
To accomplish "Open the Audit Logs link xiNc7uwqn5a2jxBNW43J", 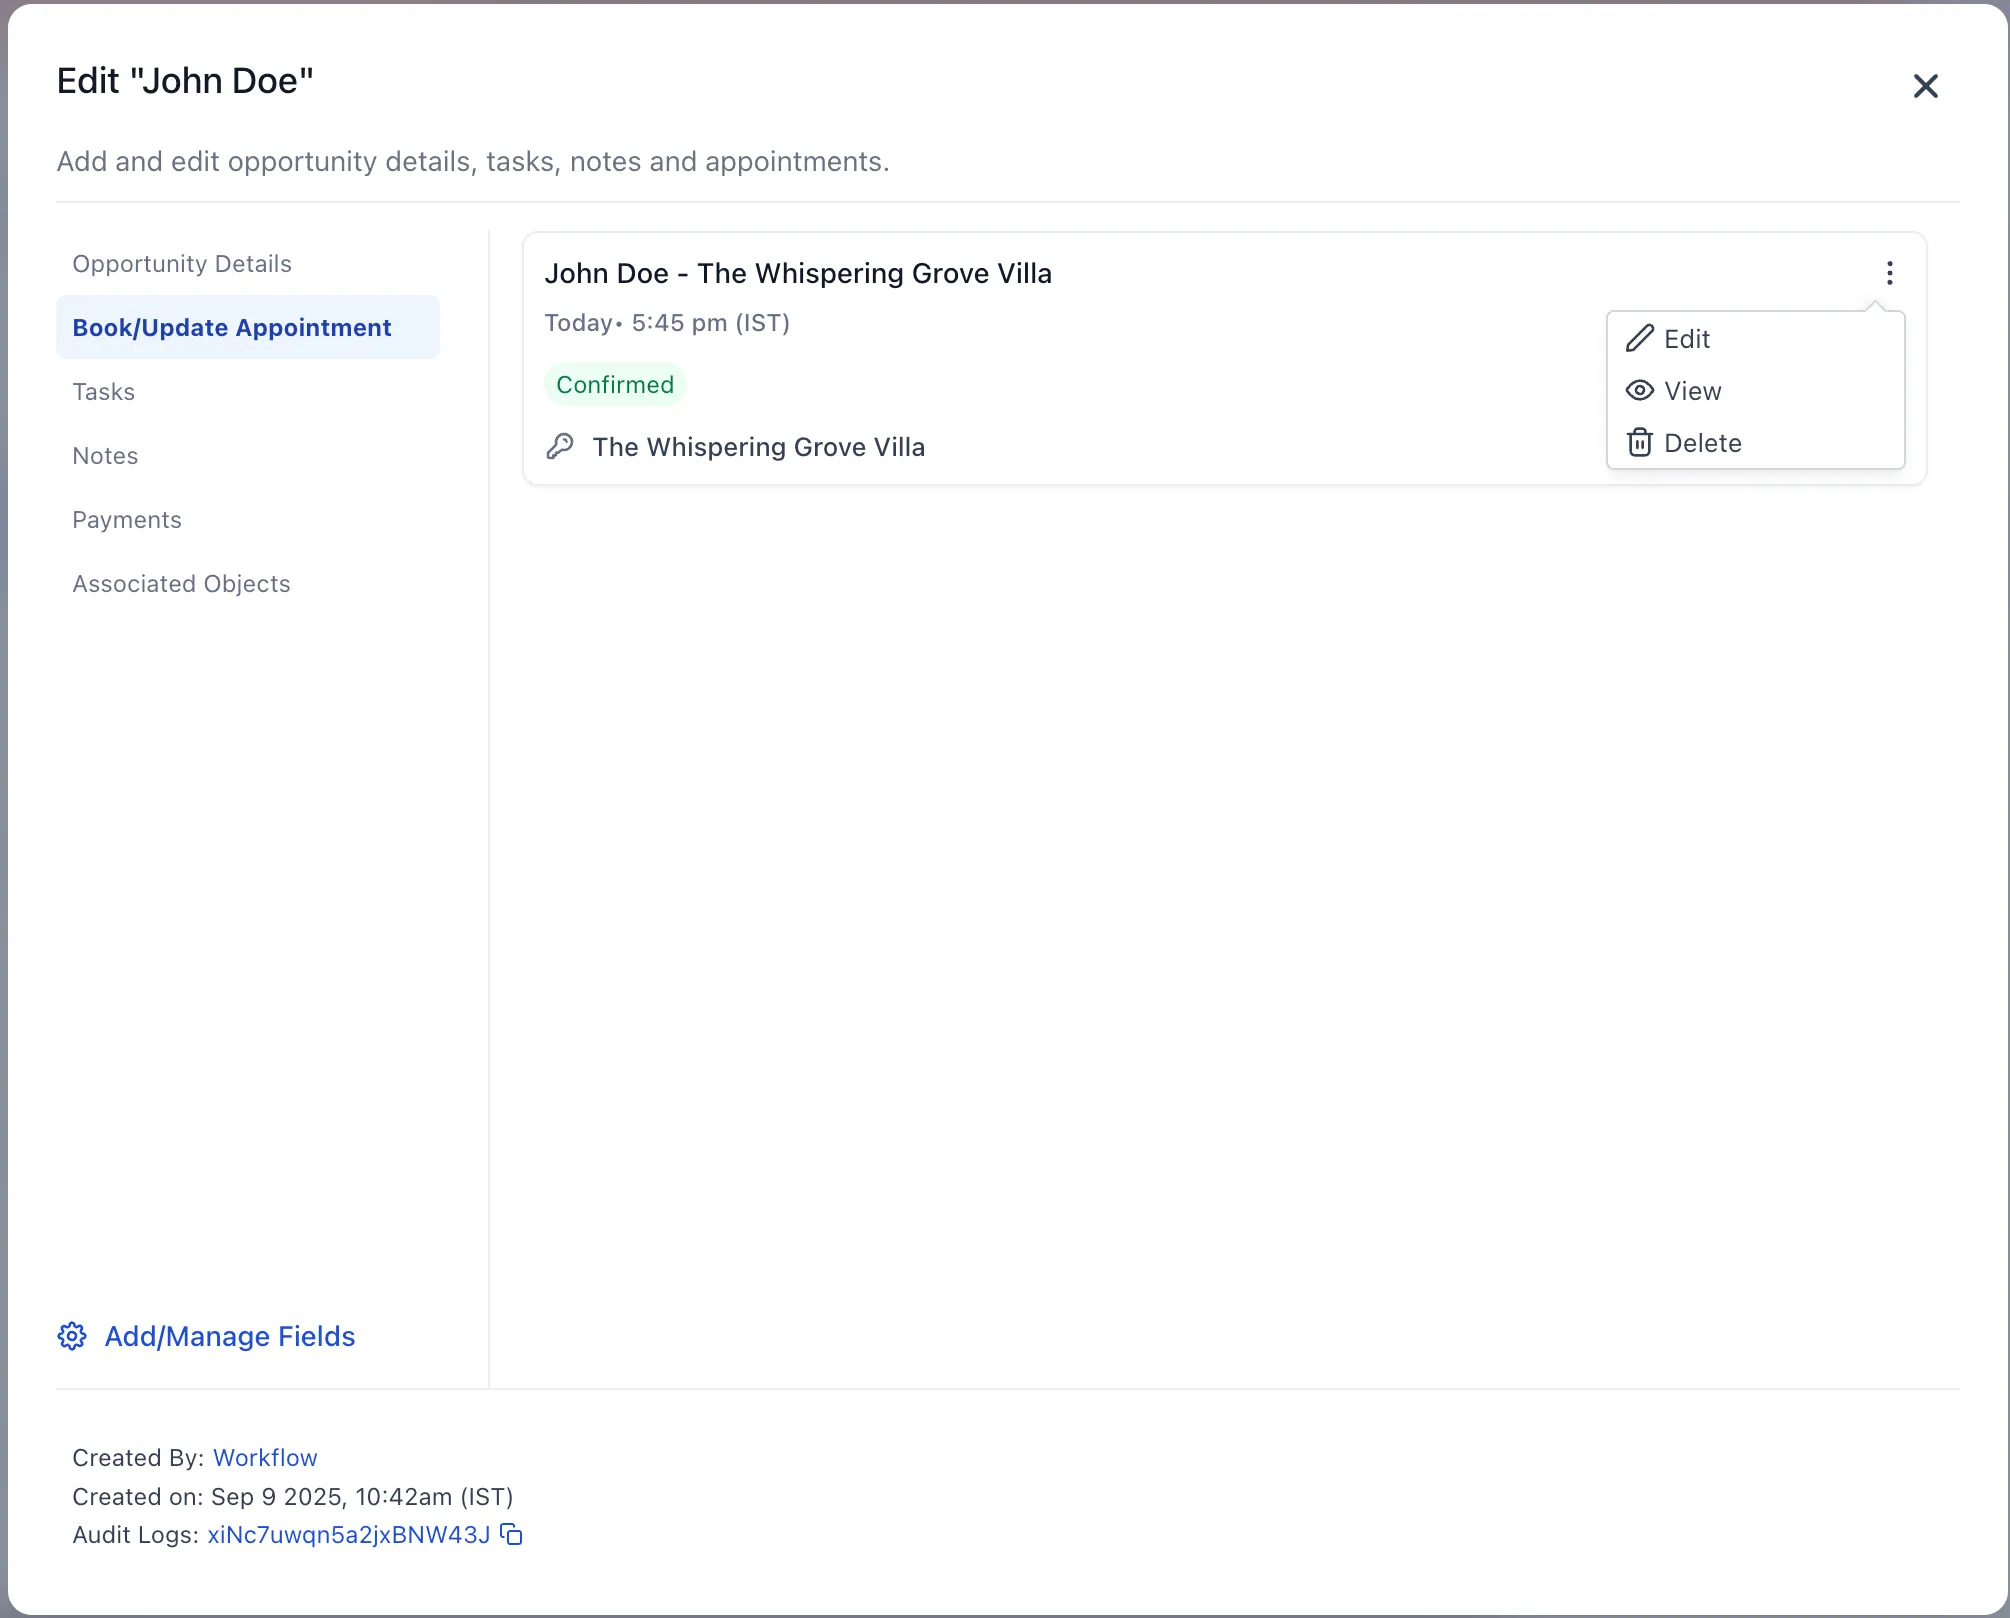I will click(x=347, y=1535).
